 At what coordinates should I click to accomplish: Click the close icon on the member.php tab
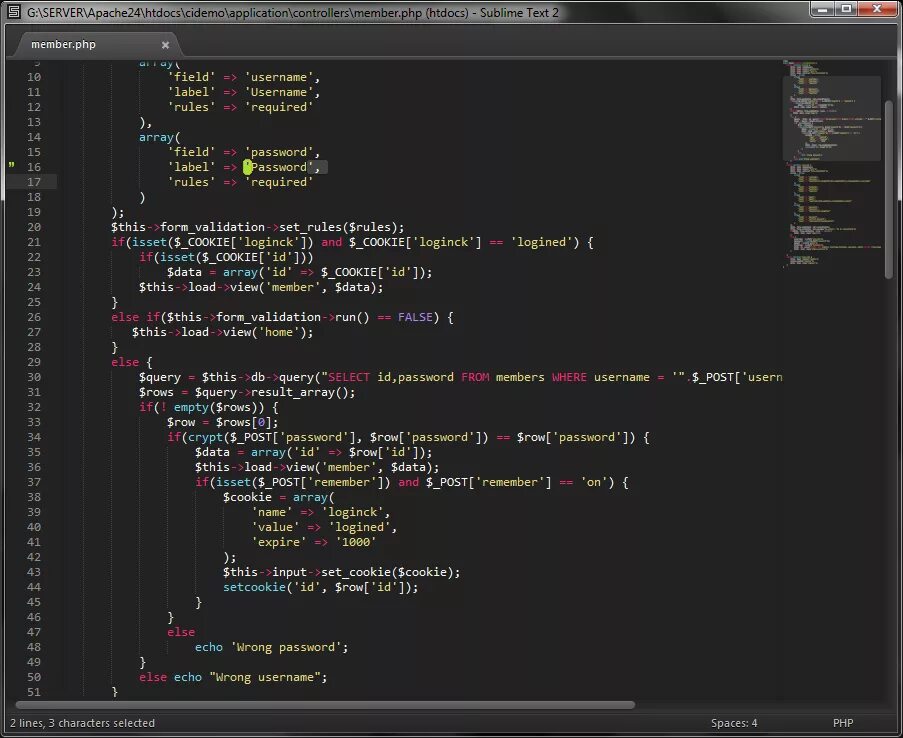(165, 44)
